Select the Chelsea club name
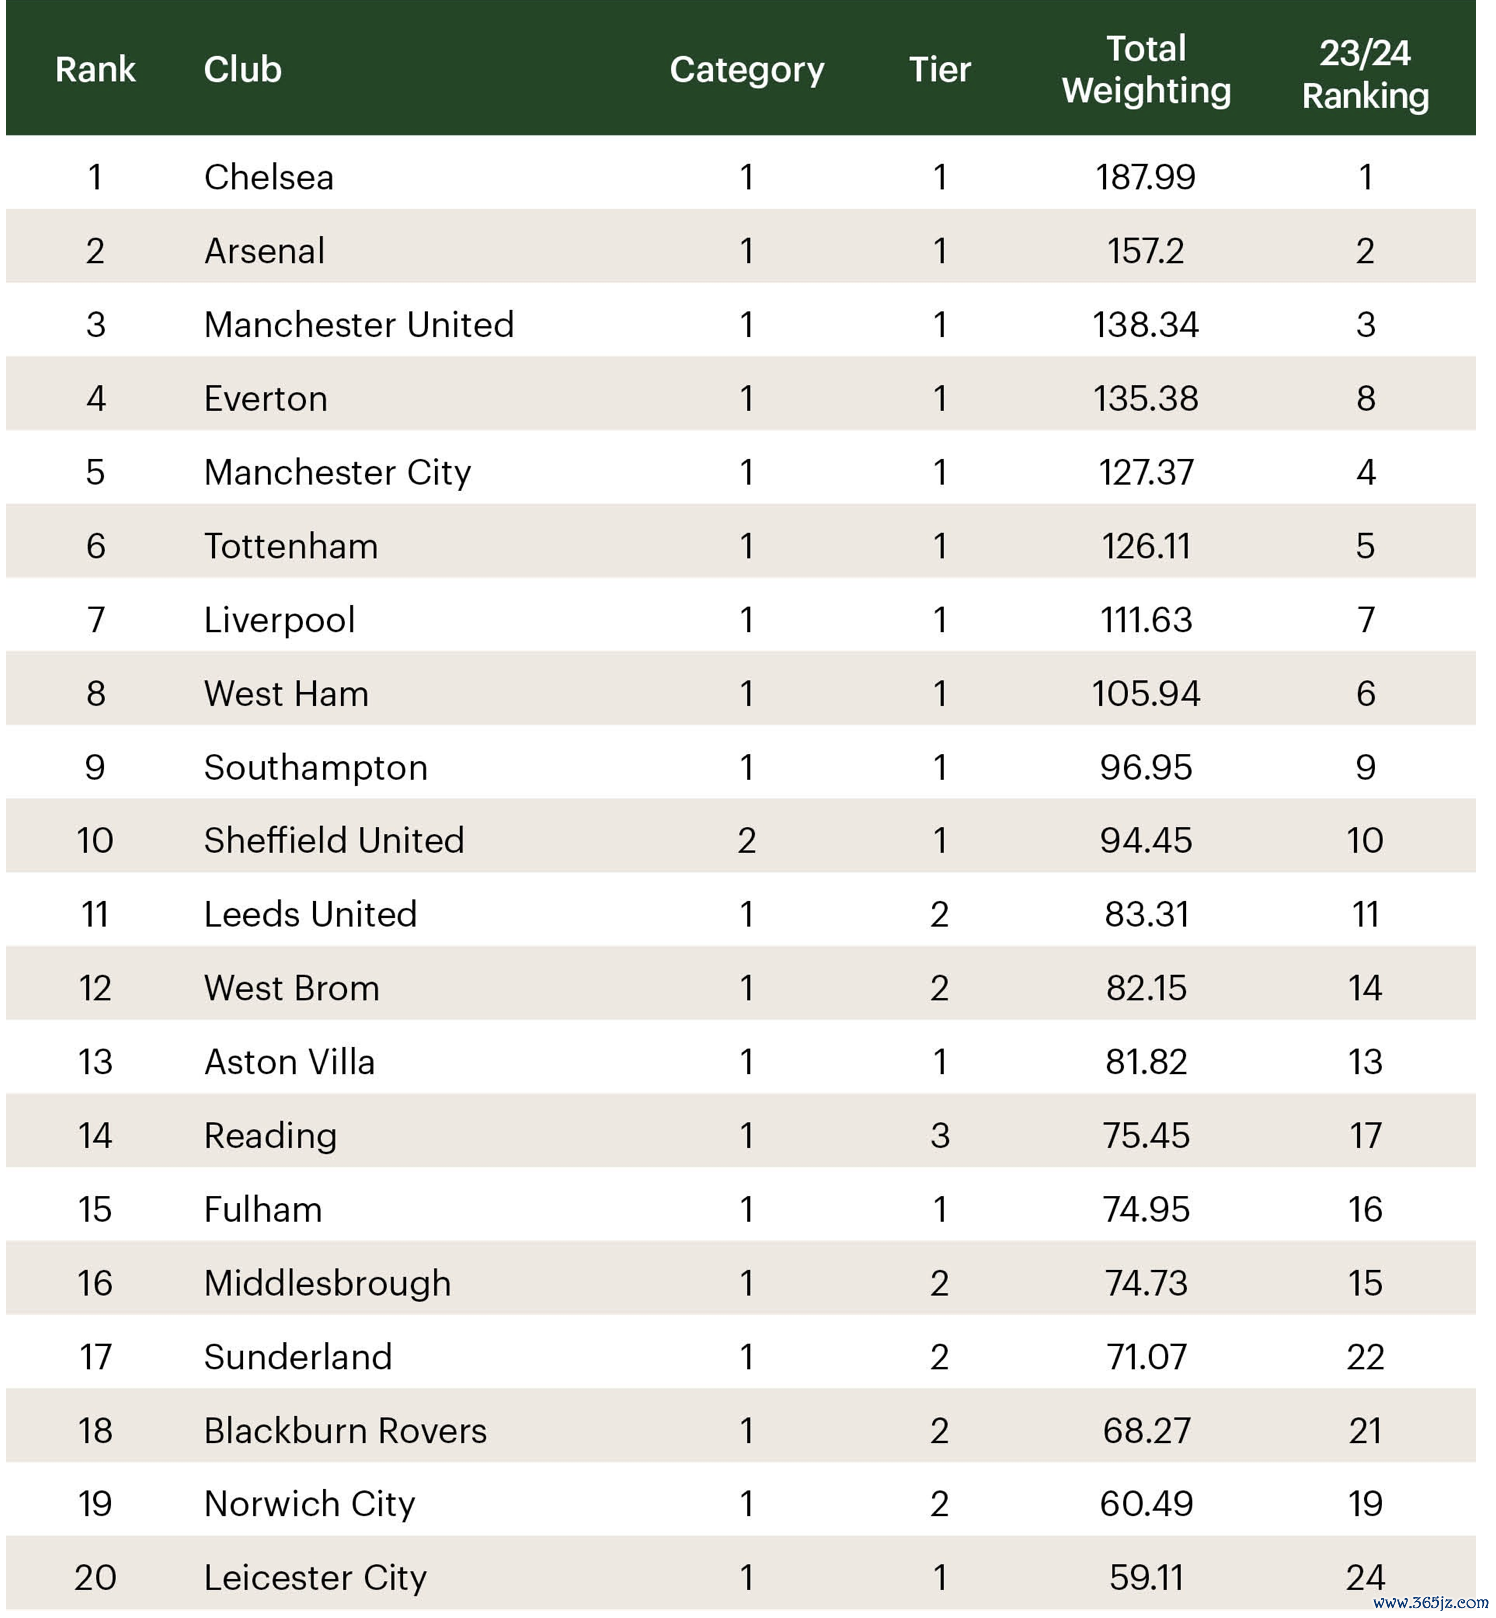The image size is (1496, 1618). tap(269, 177)
